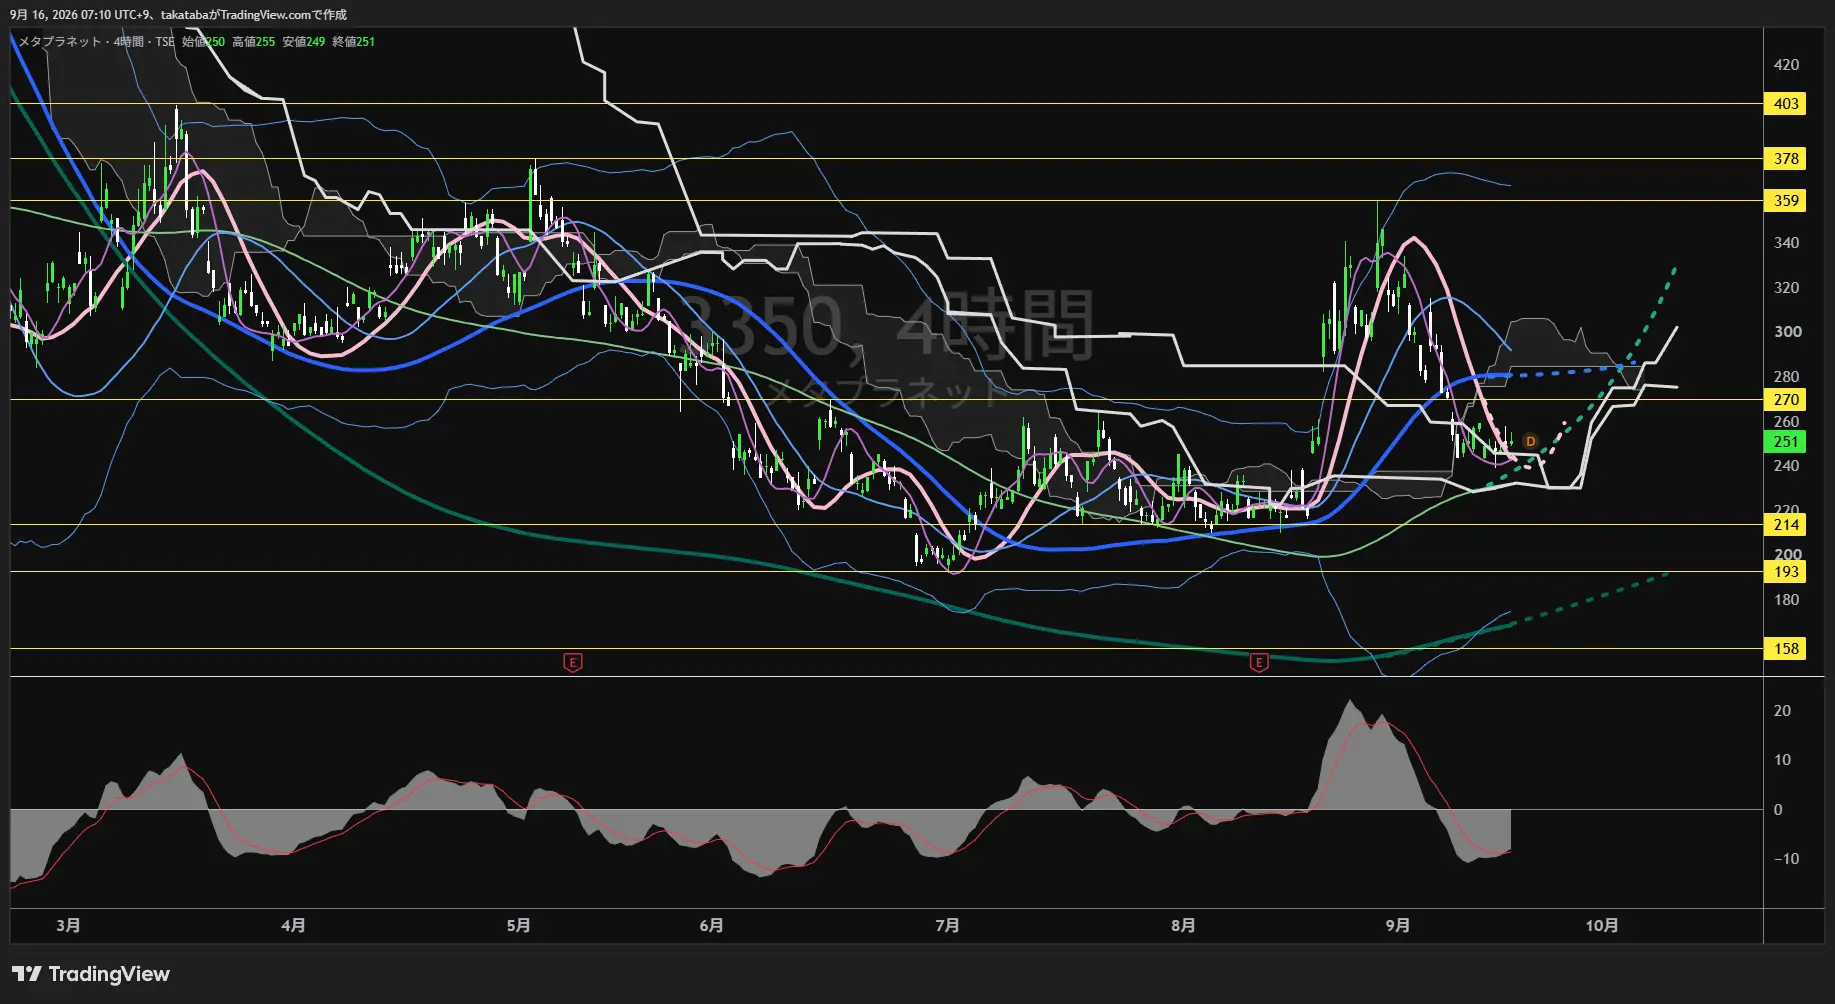
Task: Click the 安値249 low value in legend
Action: pos(303,42)
